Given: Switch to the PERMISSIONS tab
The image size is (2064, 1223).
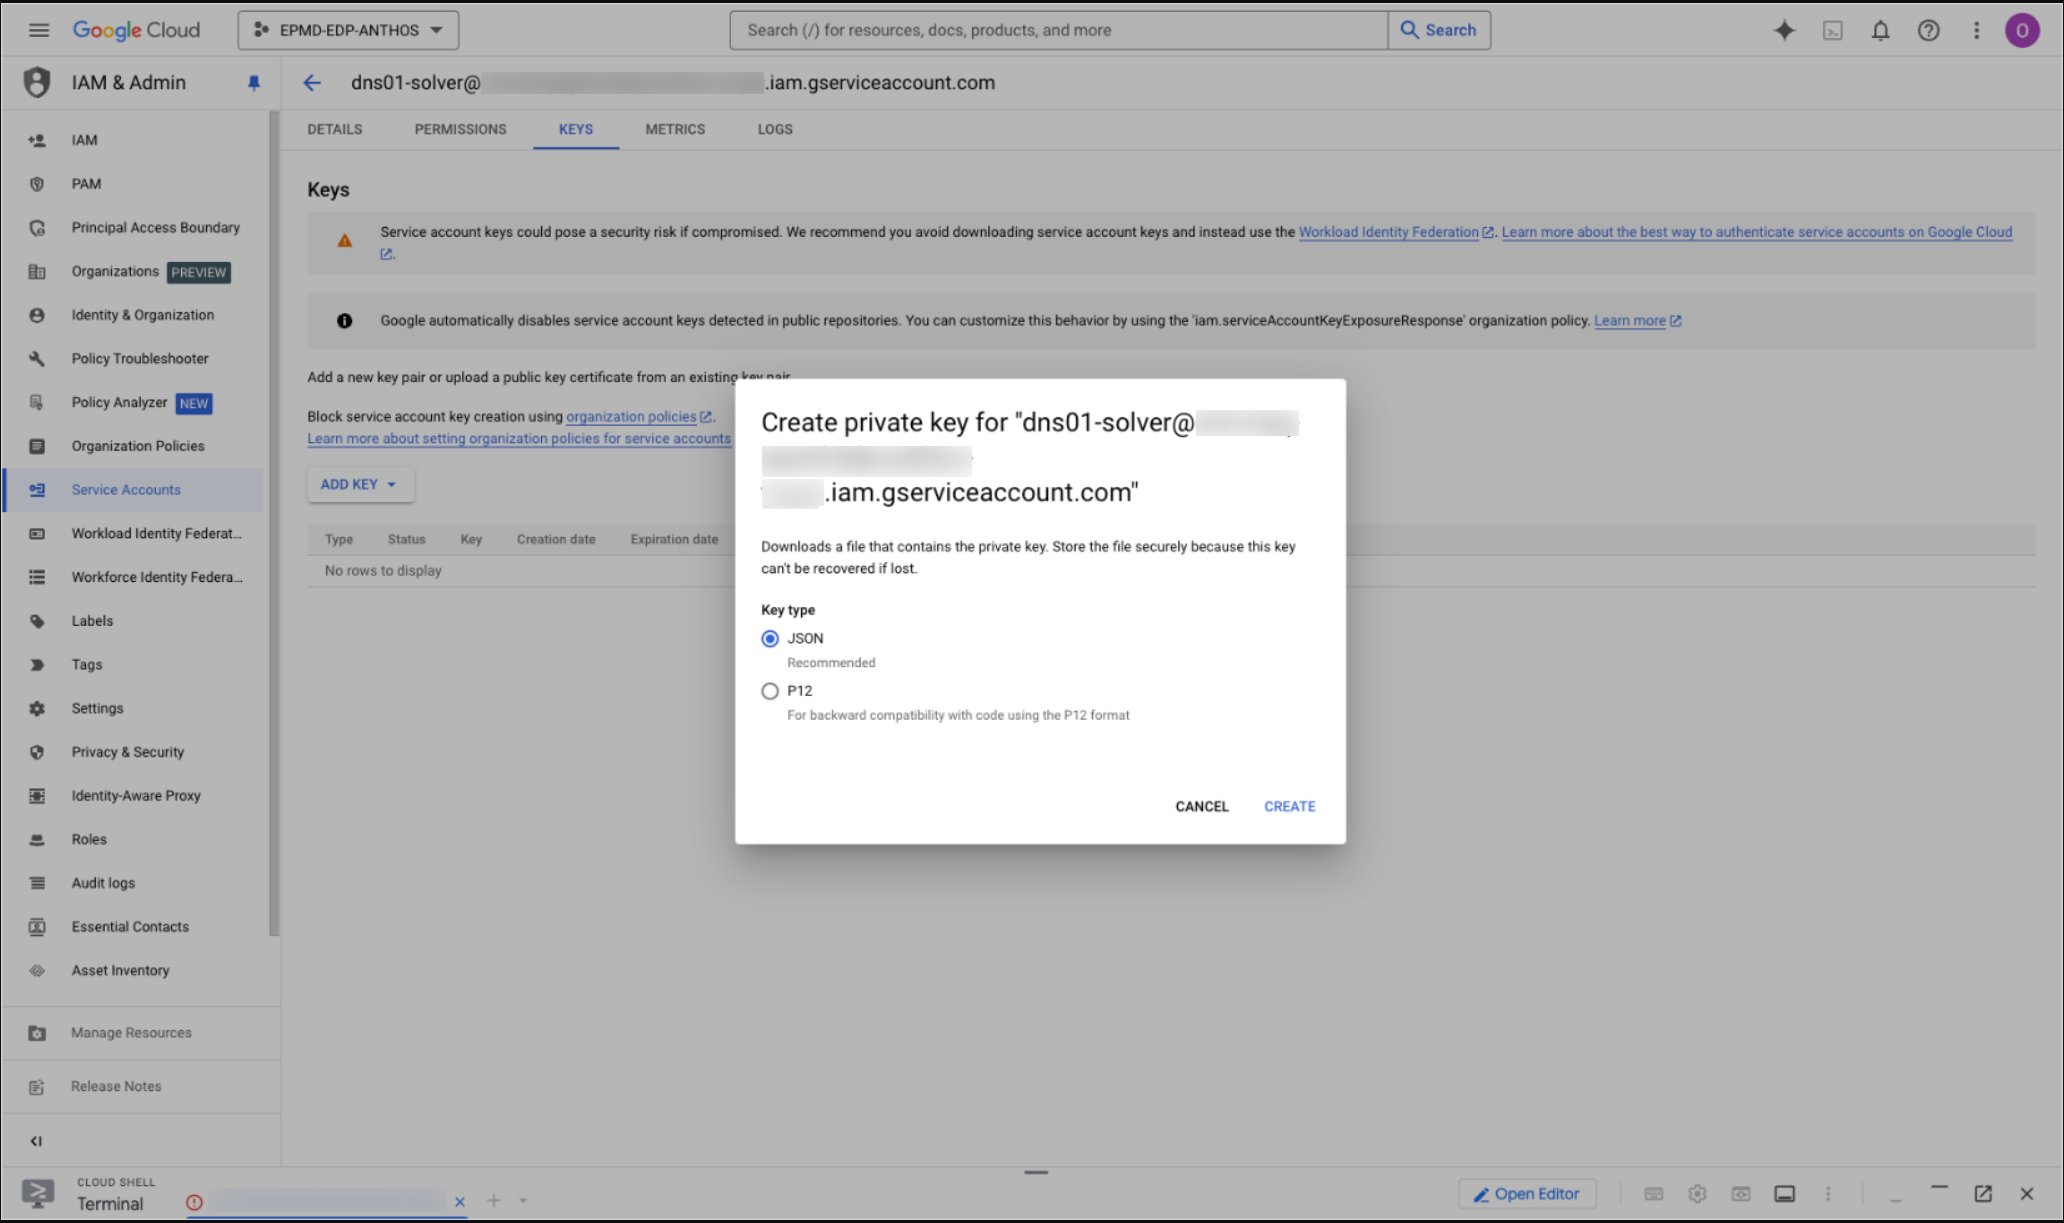Looking at the screenshot, I should coord(460,129).
